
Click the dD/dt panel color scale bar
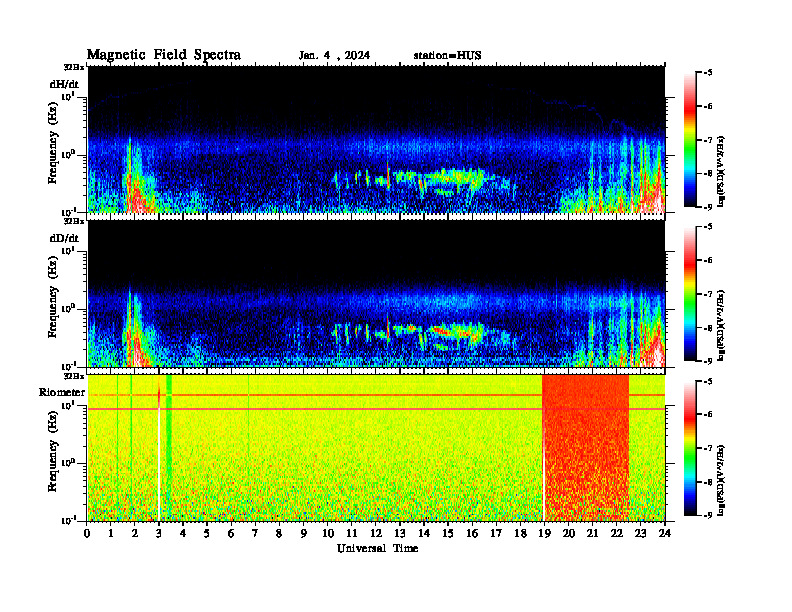tap(690, 294)
